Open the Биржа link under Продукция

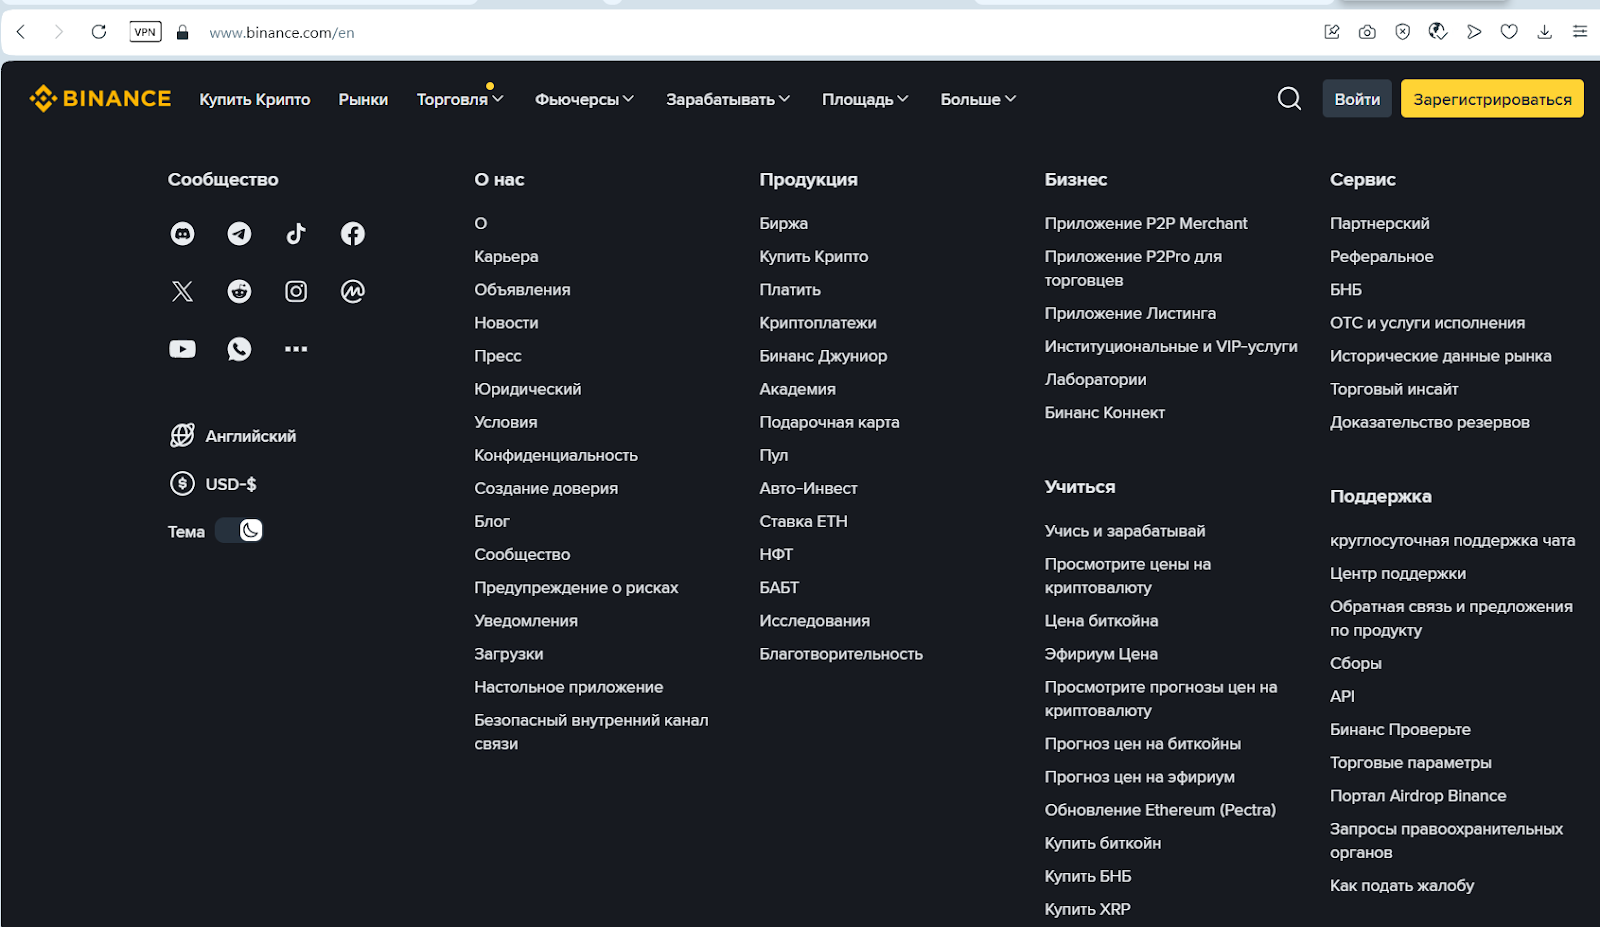tap(783, 223)
